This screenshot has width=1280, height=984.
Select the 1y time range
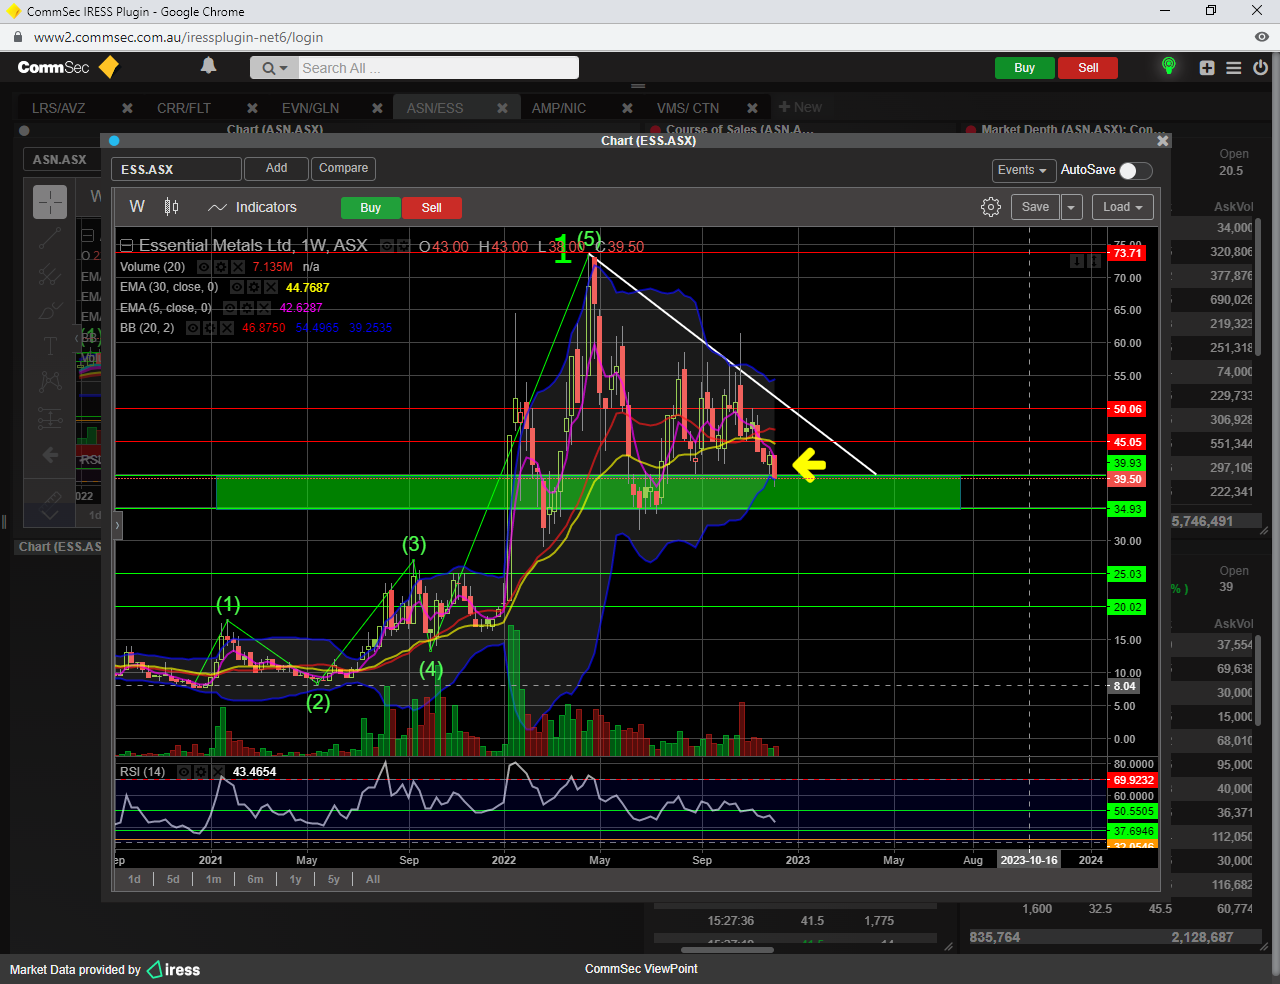pos(295,880)
